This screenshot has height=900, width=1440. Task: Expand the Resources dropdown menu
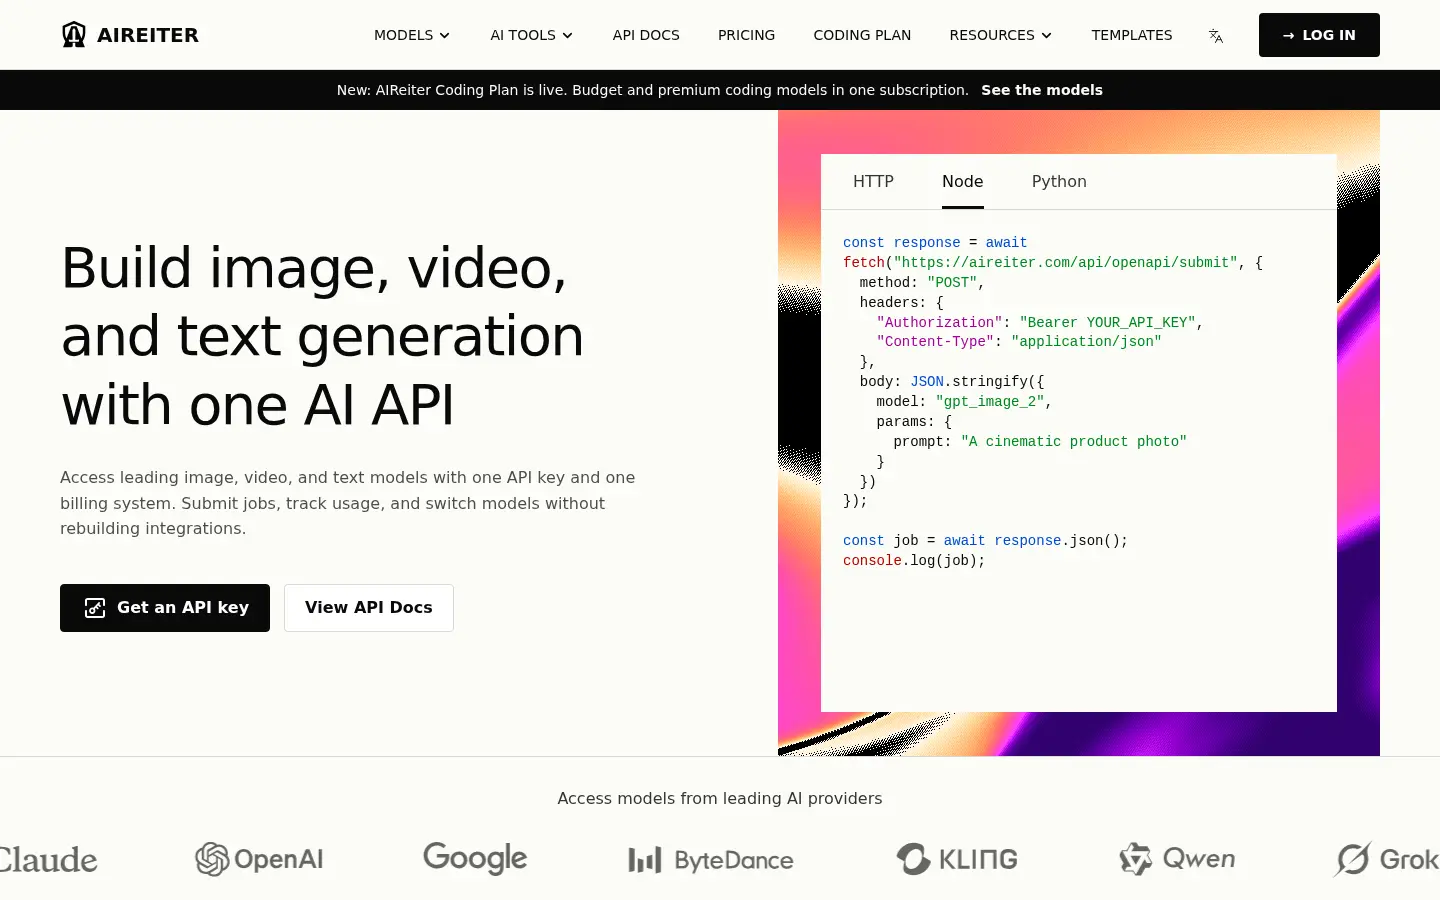[1001, 35]
